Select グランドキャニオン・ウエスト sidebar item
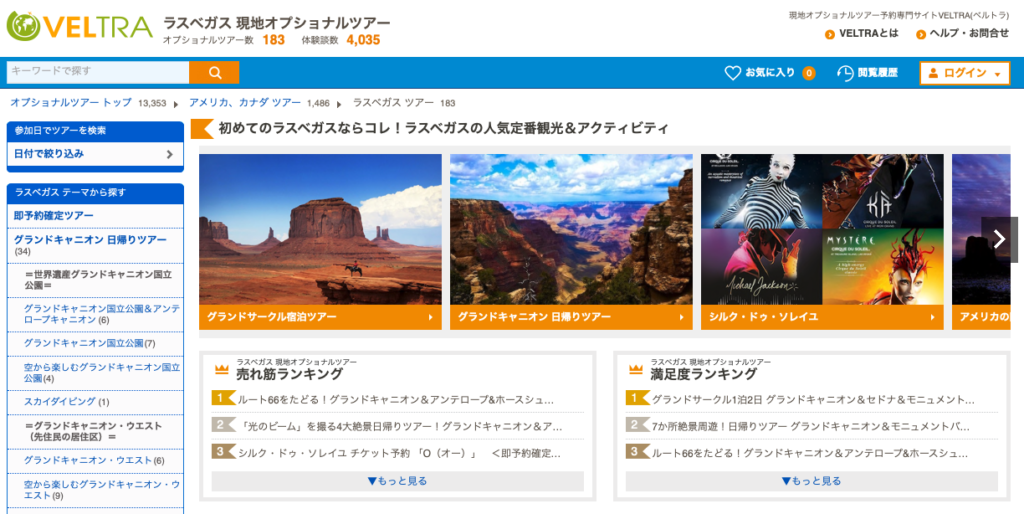1024x514 pixels. click(87, 460)
